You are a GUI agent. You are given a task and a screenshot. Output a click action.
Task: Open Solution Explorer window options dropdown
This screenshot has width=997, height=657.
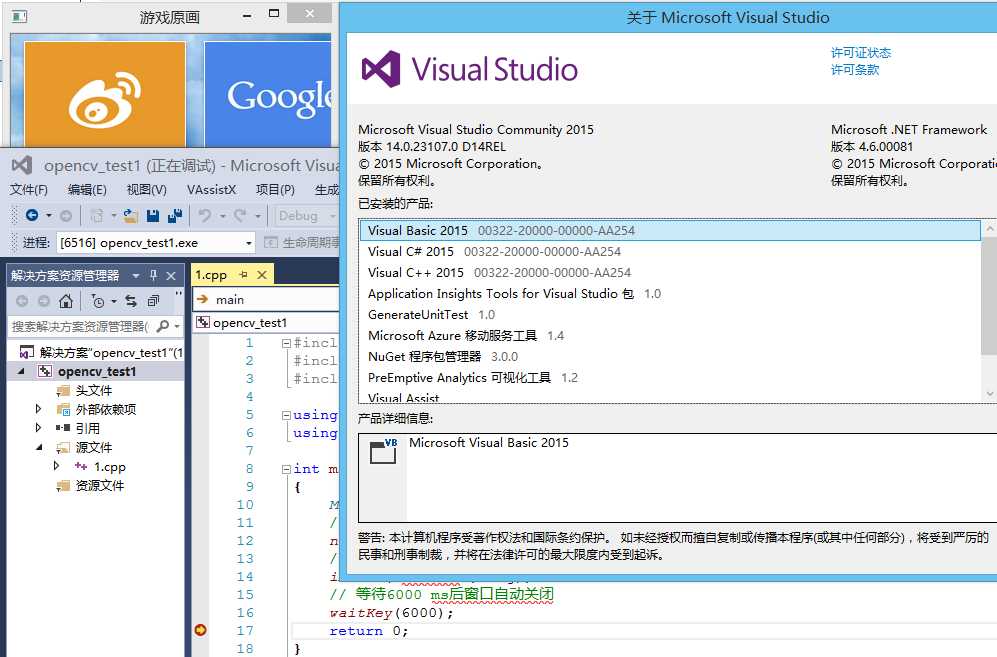tap(135, 275)
